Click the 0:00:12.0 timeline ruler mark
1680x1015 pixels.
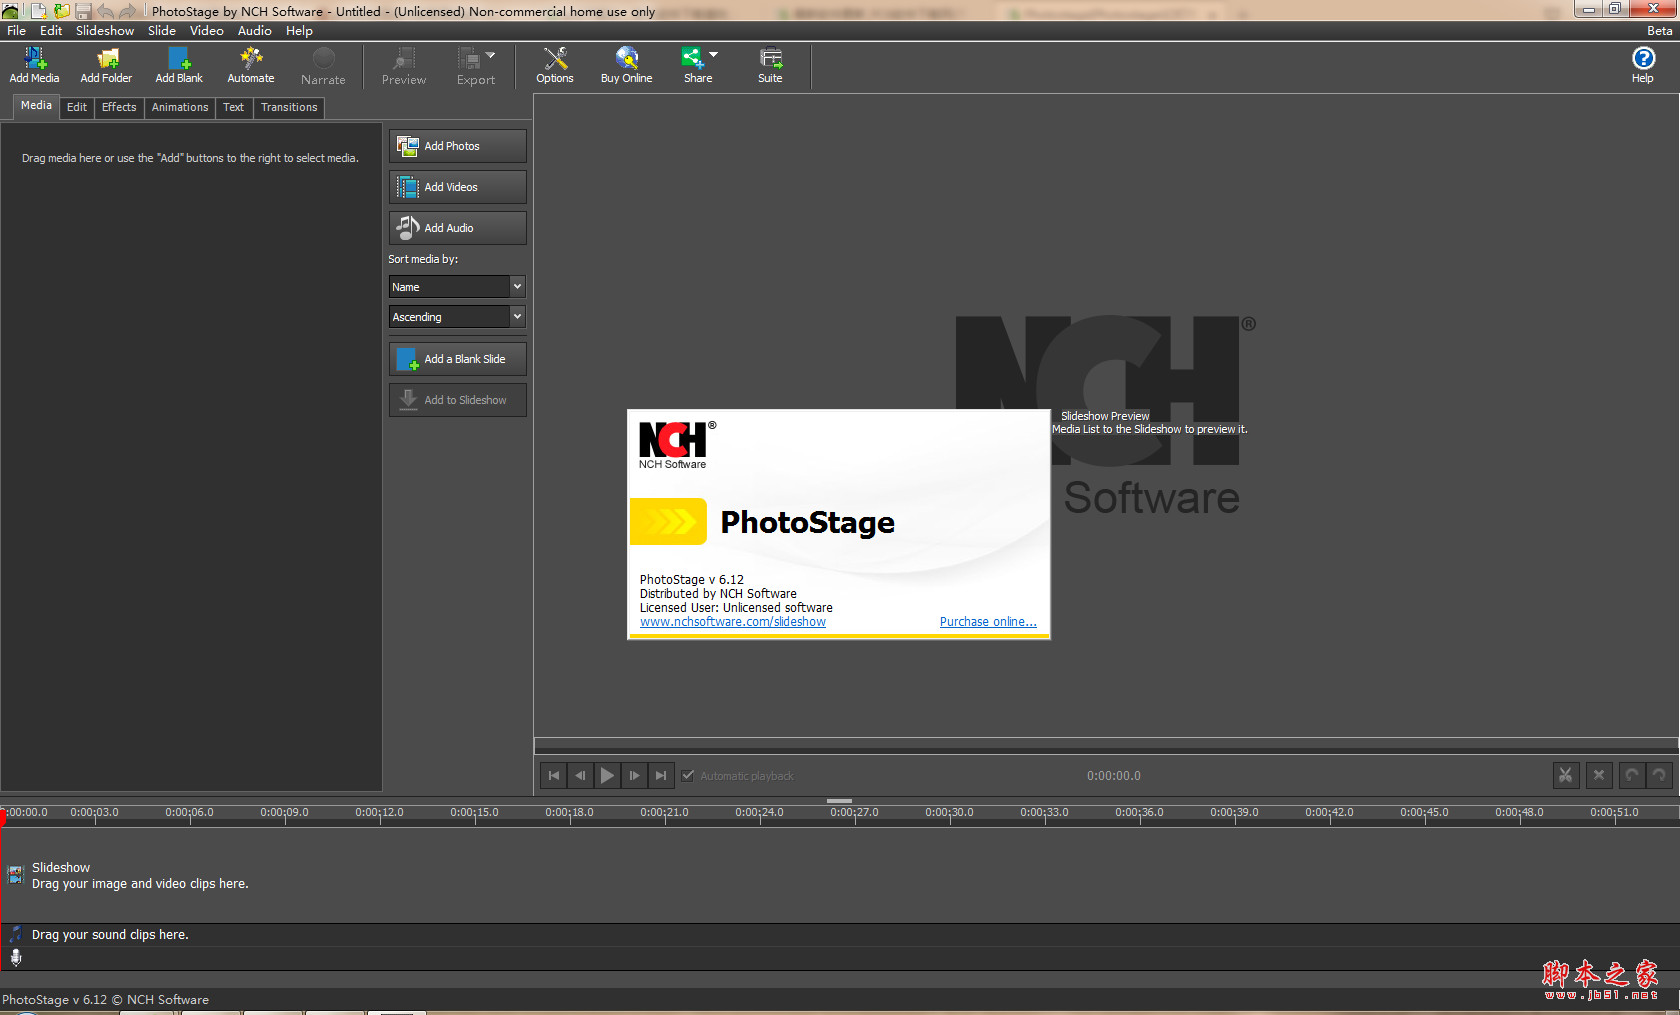(379, 812)
